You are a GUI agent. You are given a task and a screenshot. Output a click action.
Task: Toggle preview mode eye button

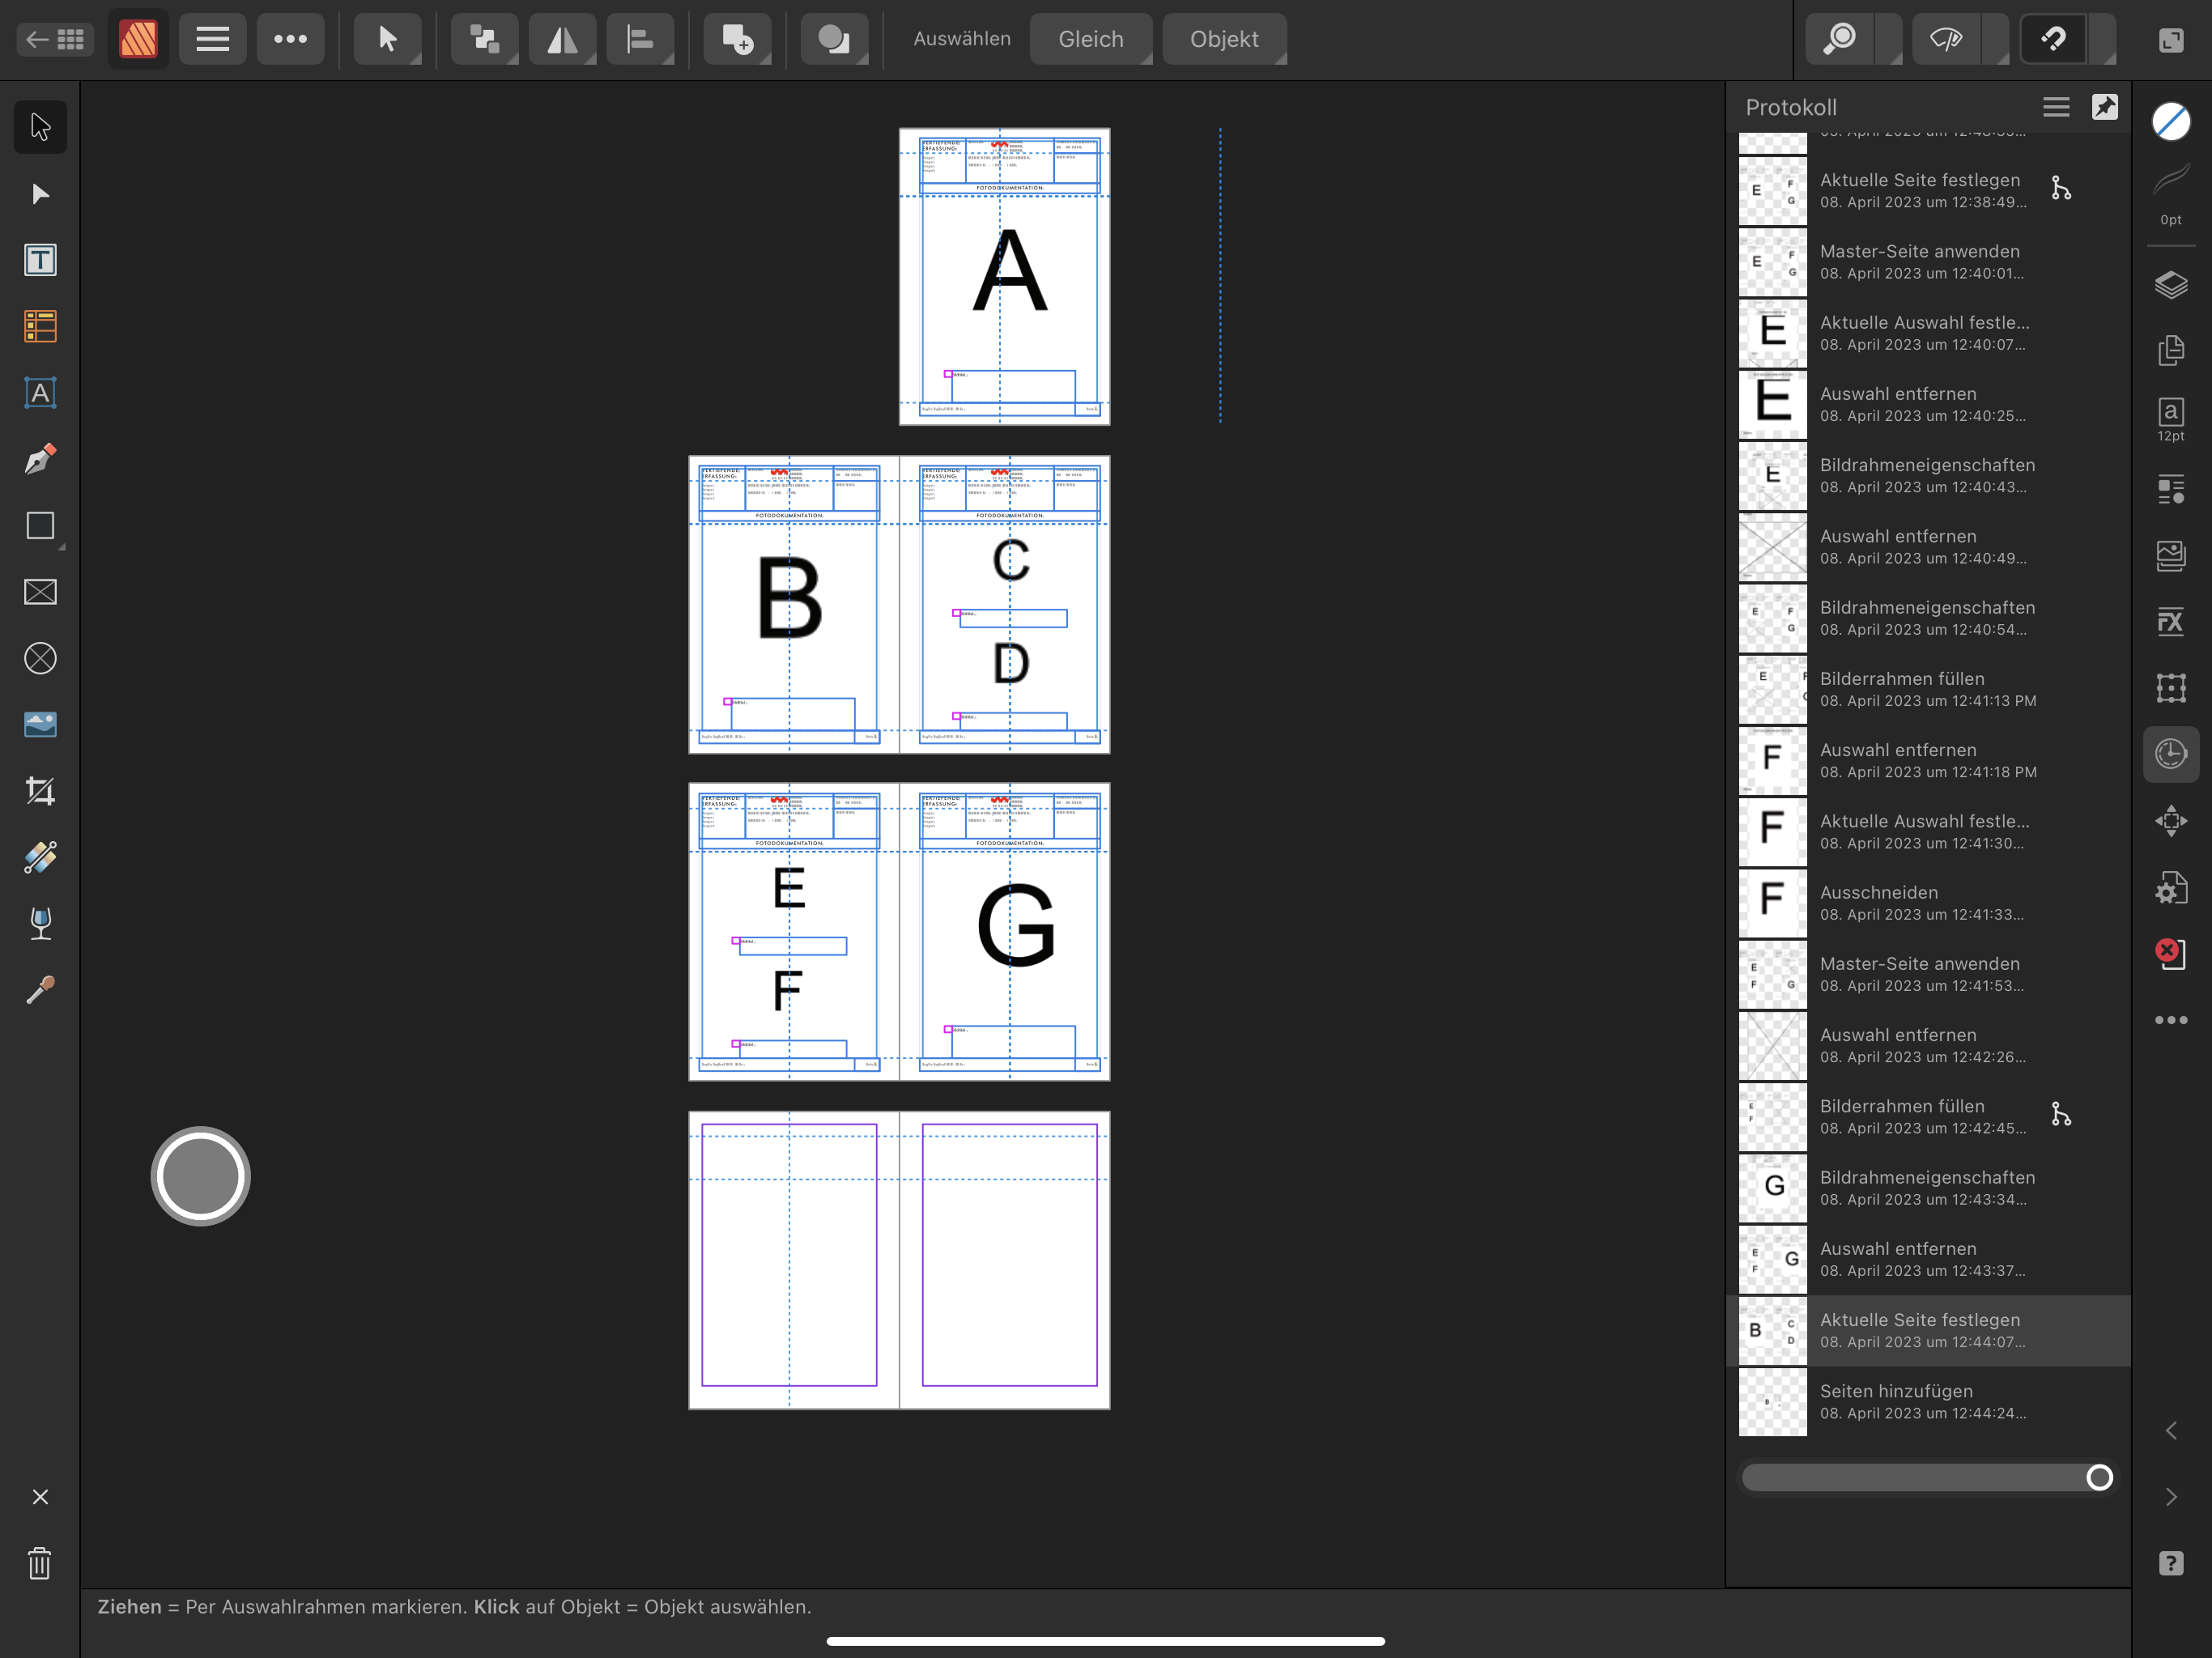click(x=1945, y=39)
